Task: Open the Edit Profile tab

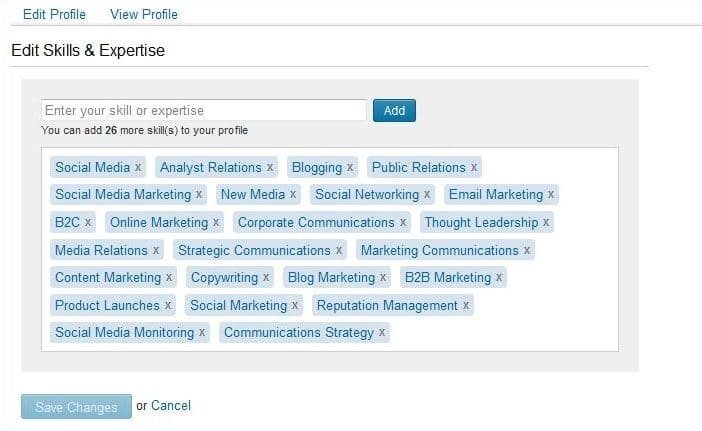Action: (x=54, y=14)
